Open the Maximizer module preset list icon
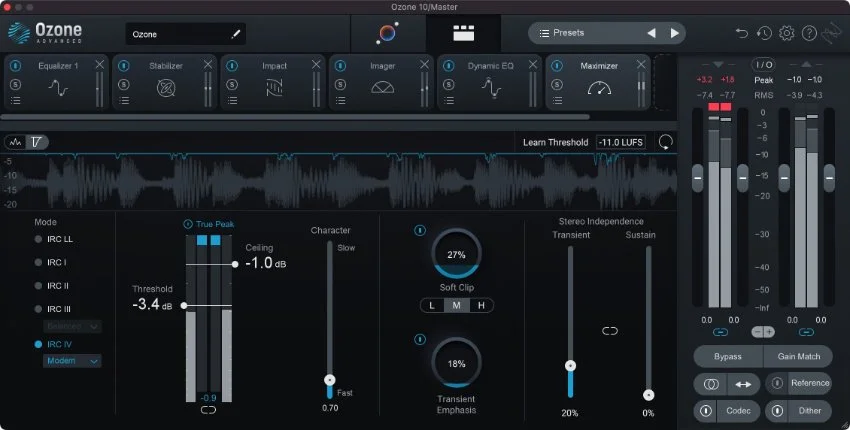This screenshot has width=850, height=430. (x=557, y=100)
